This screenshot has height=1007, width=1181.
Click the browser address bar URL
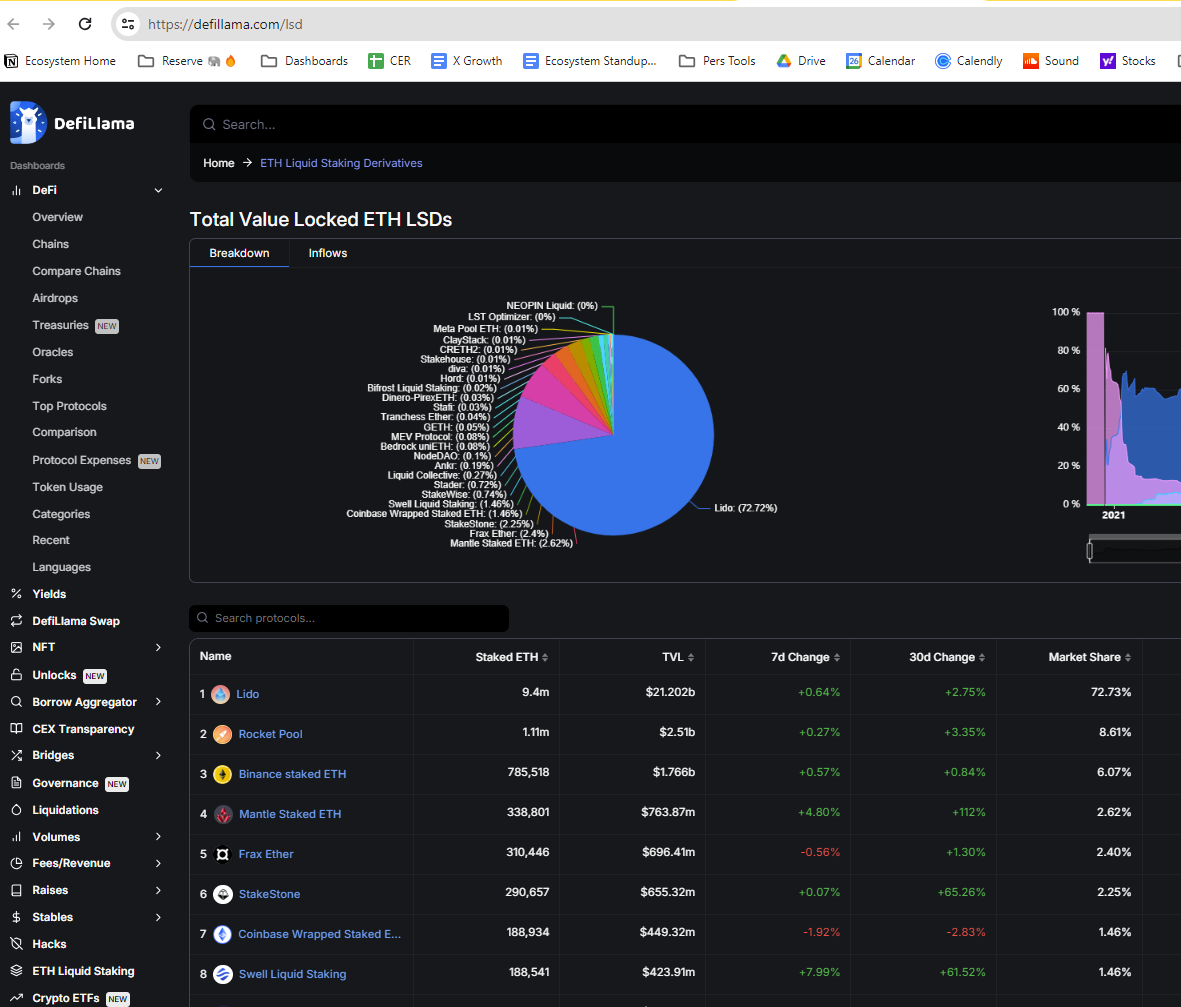click(x=225, y=24)
